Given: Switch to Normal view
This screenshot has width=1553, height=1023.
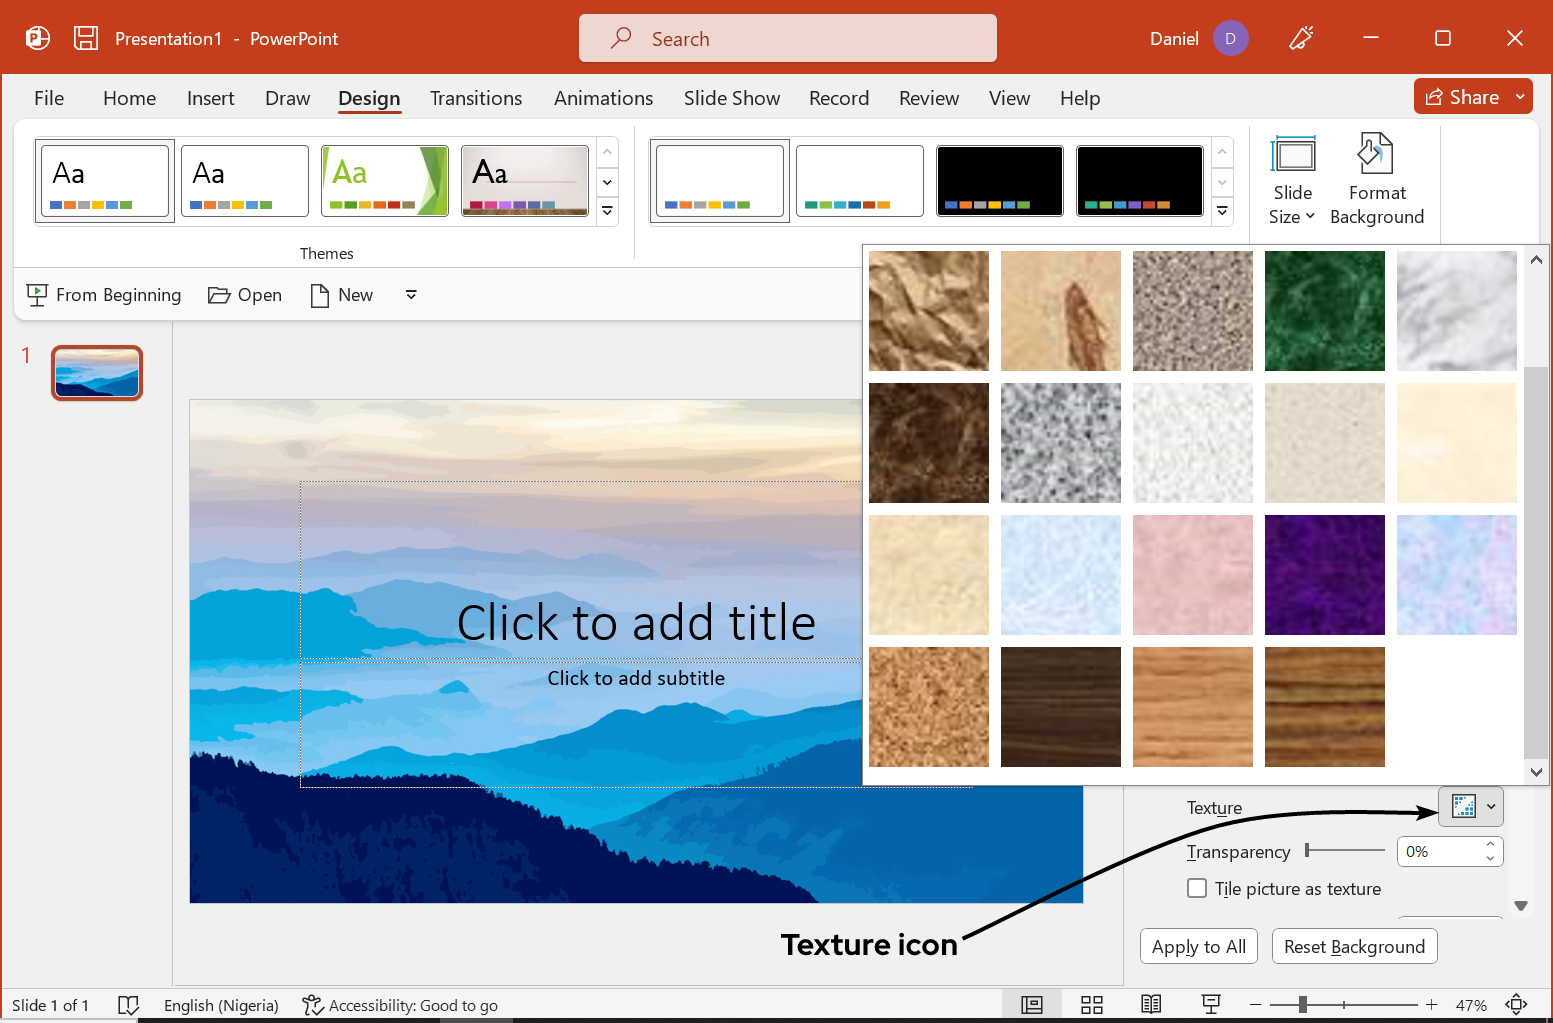Looking at the screenshot, I should (1032, 1004).
